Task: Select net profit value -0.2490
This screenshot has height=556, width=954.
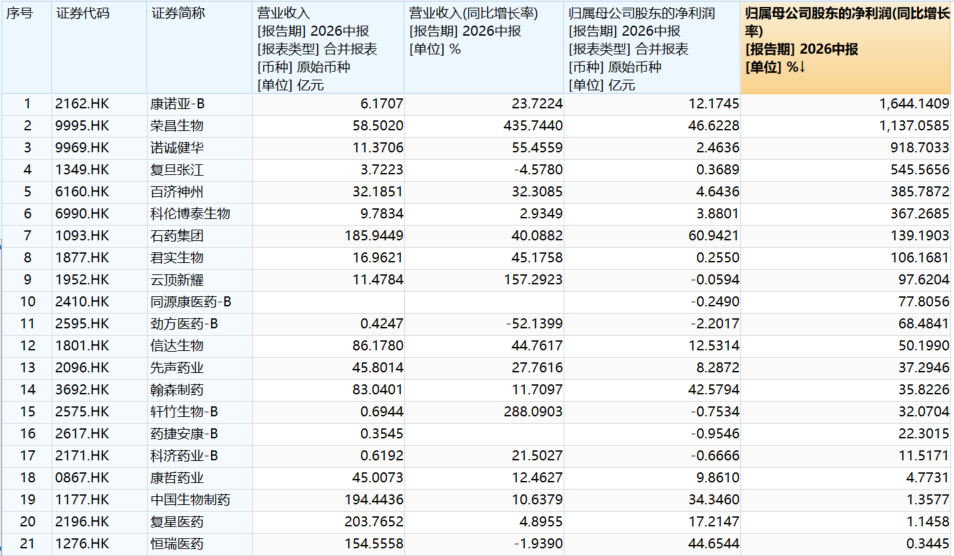Action: pyautogui.click(x=715, y=302)
